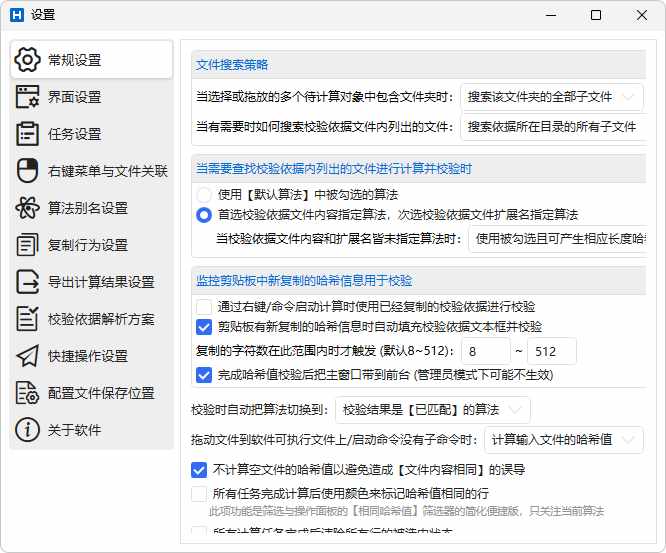The width and height of the screenshot is (666, 553).
Task: Select the mouse icon for 右键菜单与文件关联
Action: tap(28, 171)
